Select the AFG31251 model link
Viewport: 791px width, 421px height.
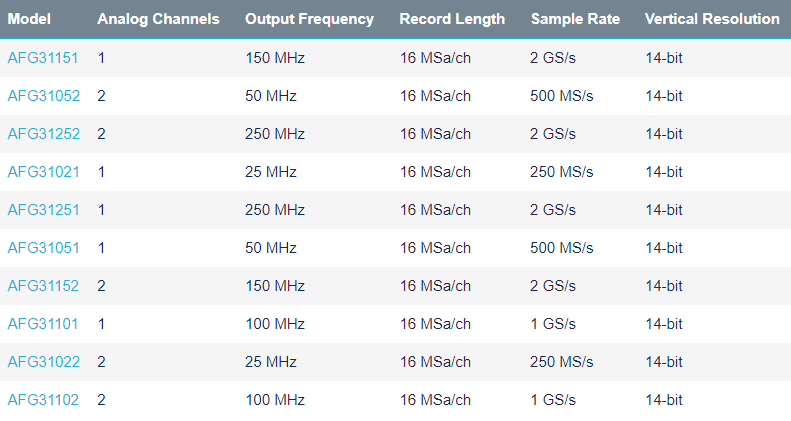point(43,210)
